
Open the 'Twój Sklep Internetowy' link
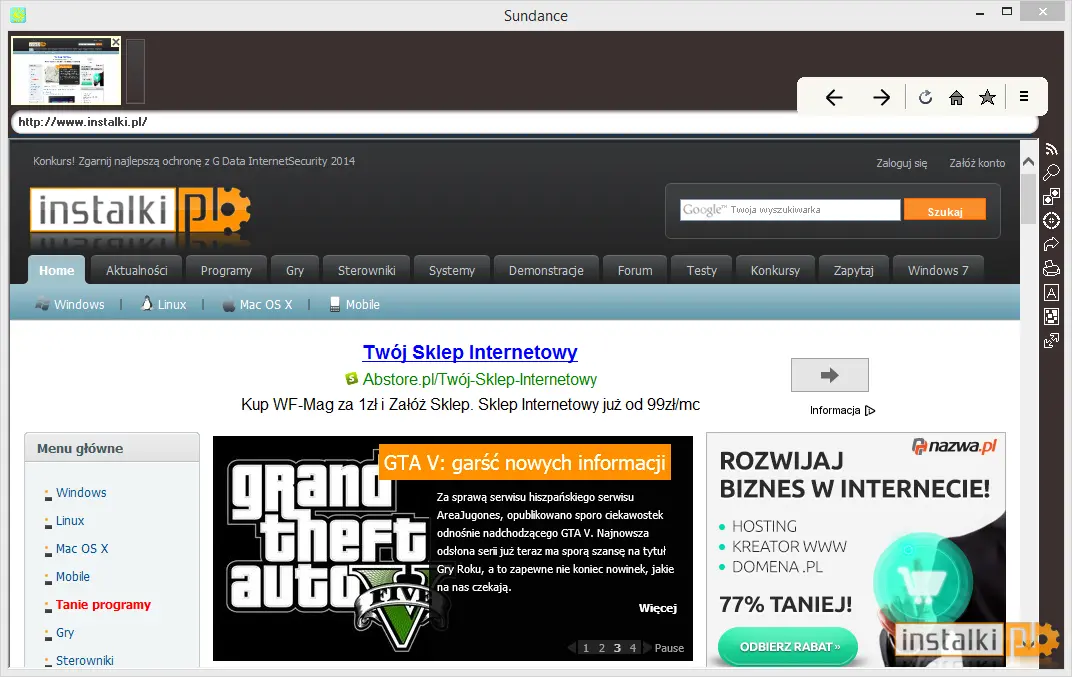click(470, 352)
